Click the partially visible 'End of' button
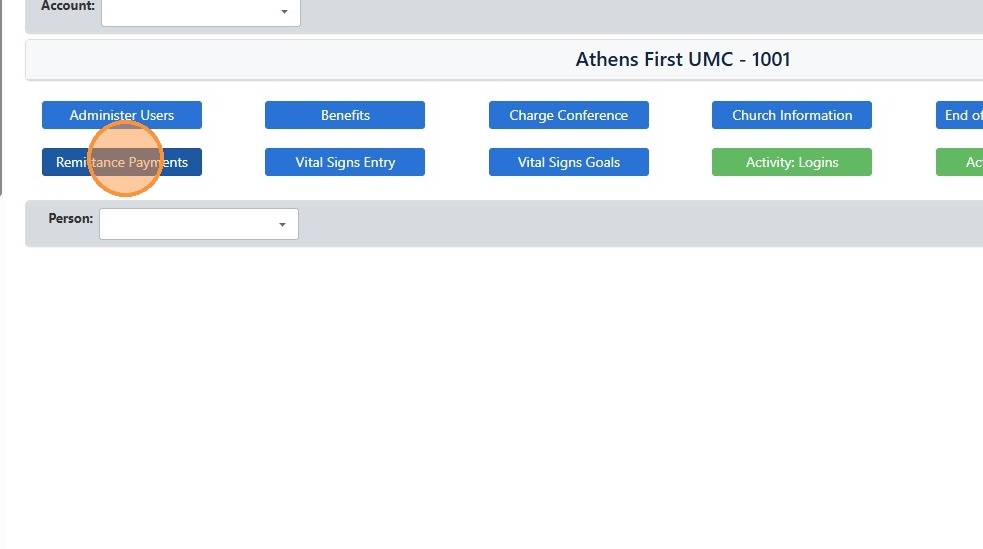Viewport: 983px width, 549px height. point(960,115)
